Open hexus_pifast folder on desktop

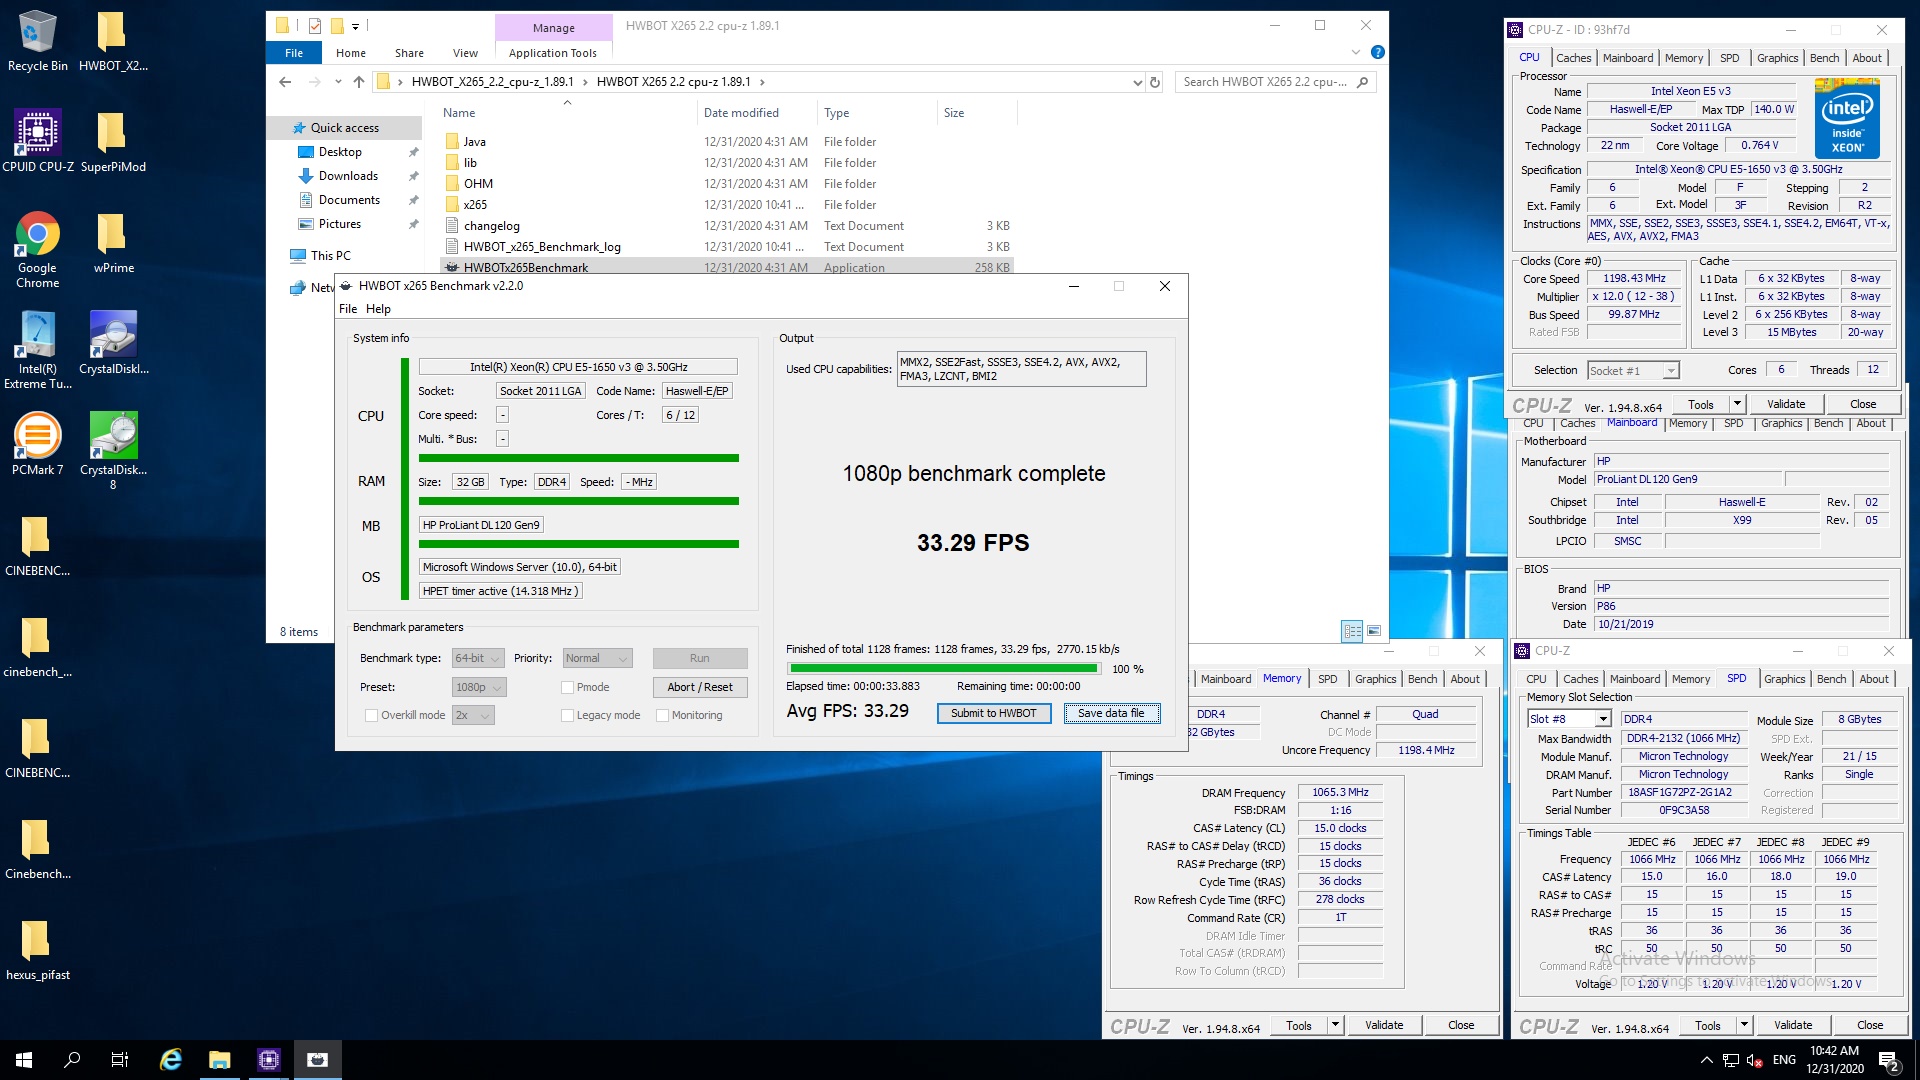coord(37,950)
